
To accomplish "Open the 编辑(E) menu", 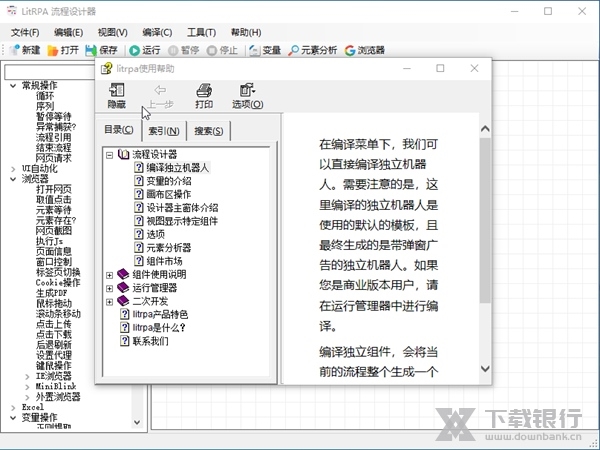I will 68,33.
